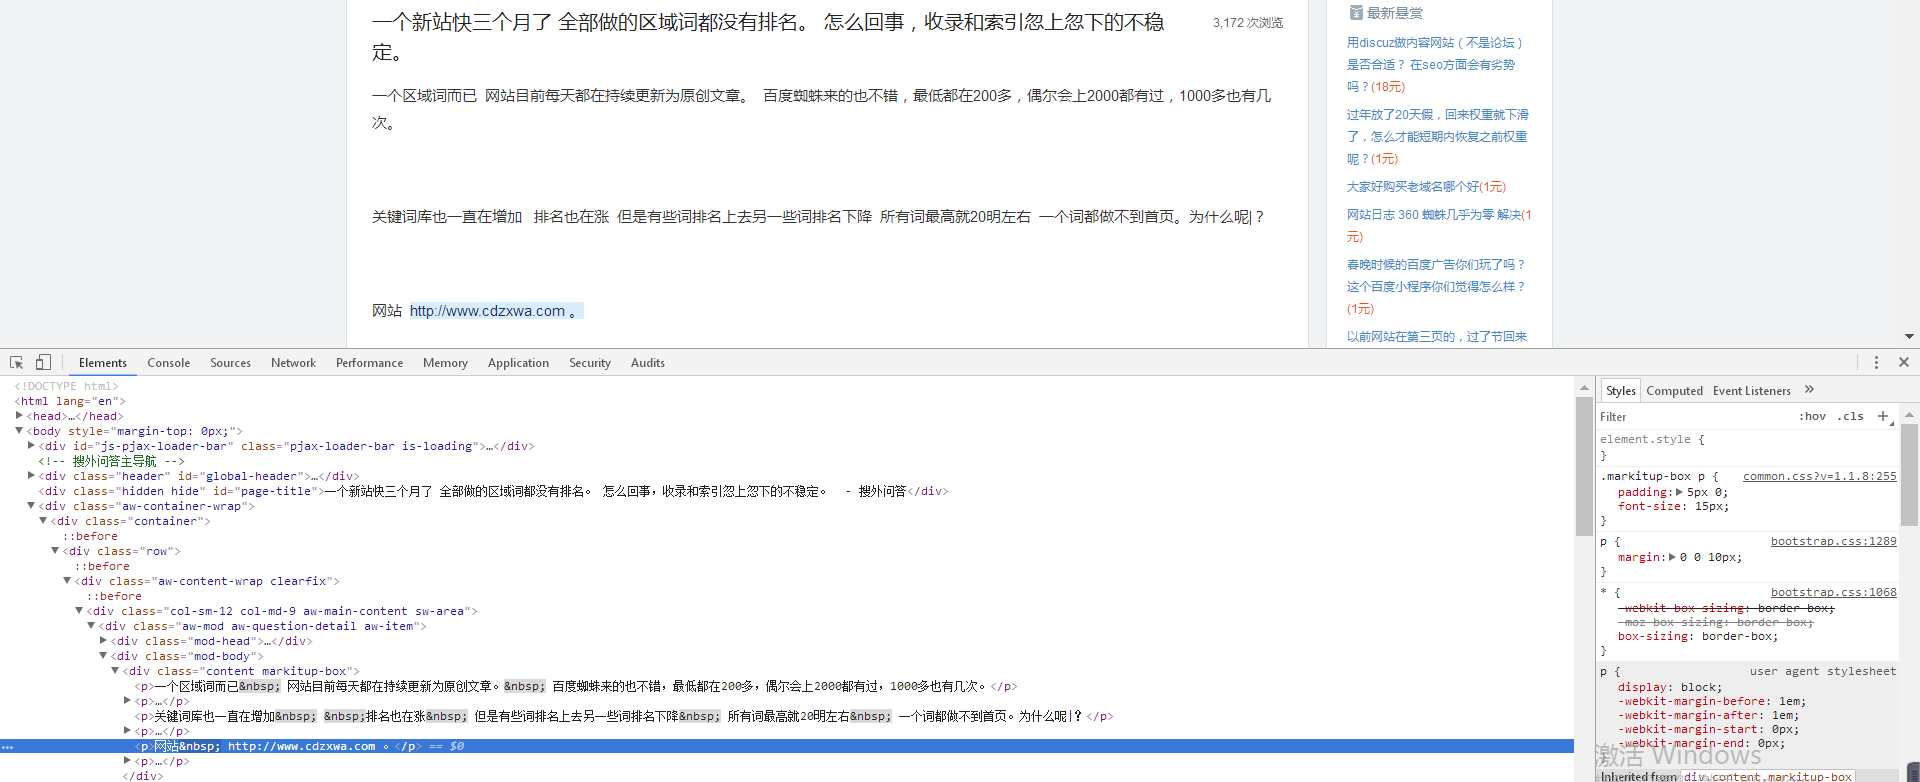
Task: Open the Console tab
Action: point(168,363)
